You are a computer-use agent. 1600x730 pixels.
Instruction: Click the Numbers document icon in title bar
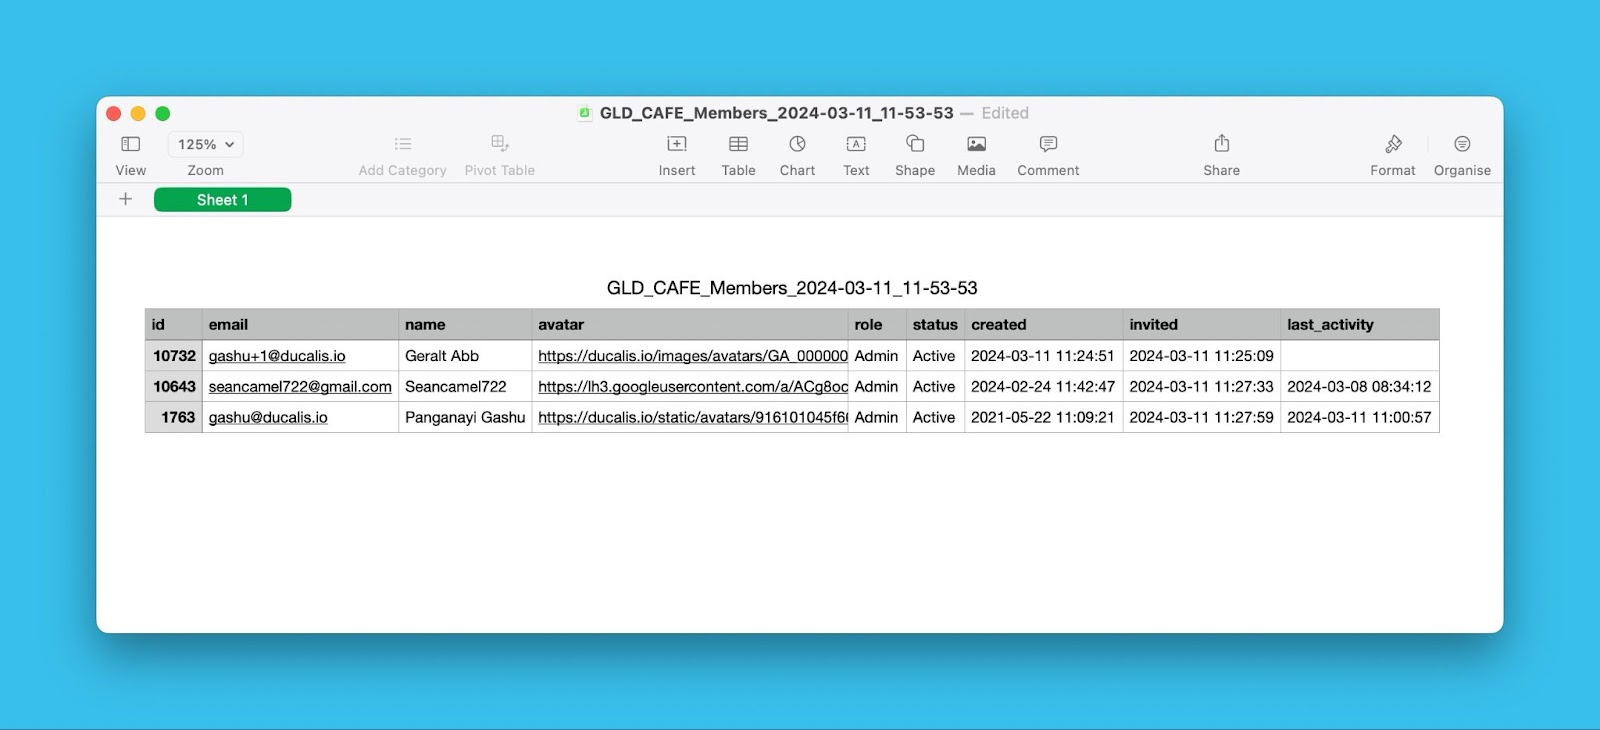coord(585,113)
